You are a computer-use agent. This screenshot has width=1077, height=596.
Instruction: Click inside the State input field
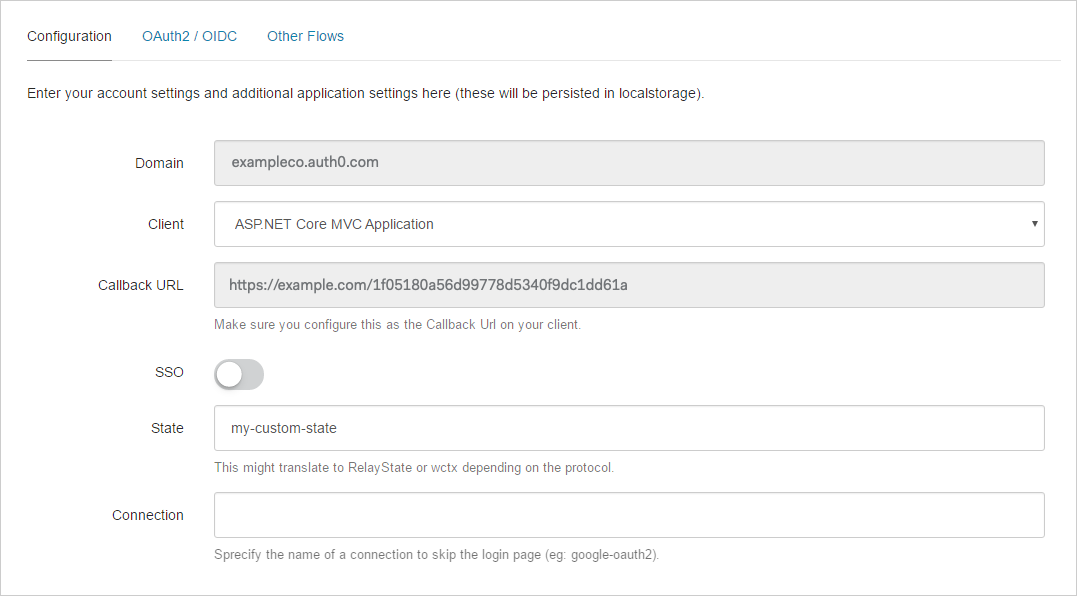629,428
